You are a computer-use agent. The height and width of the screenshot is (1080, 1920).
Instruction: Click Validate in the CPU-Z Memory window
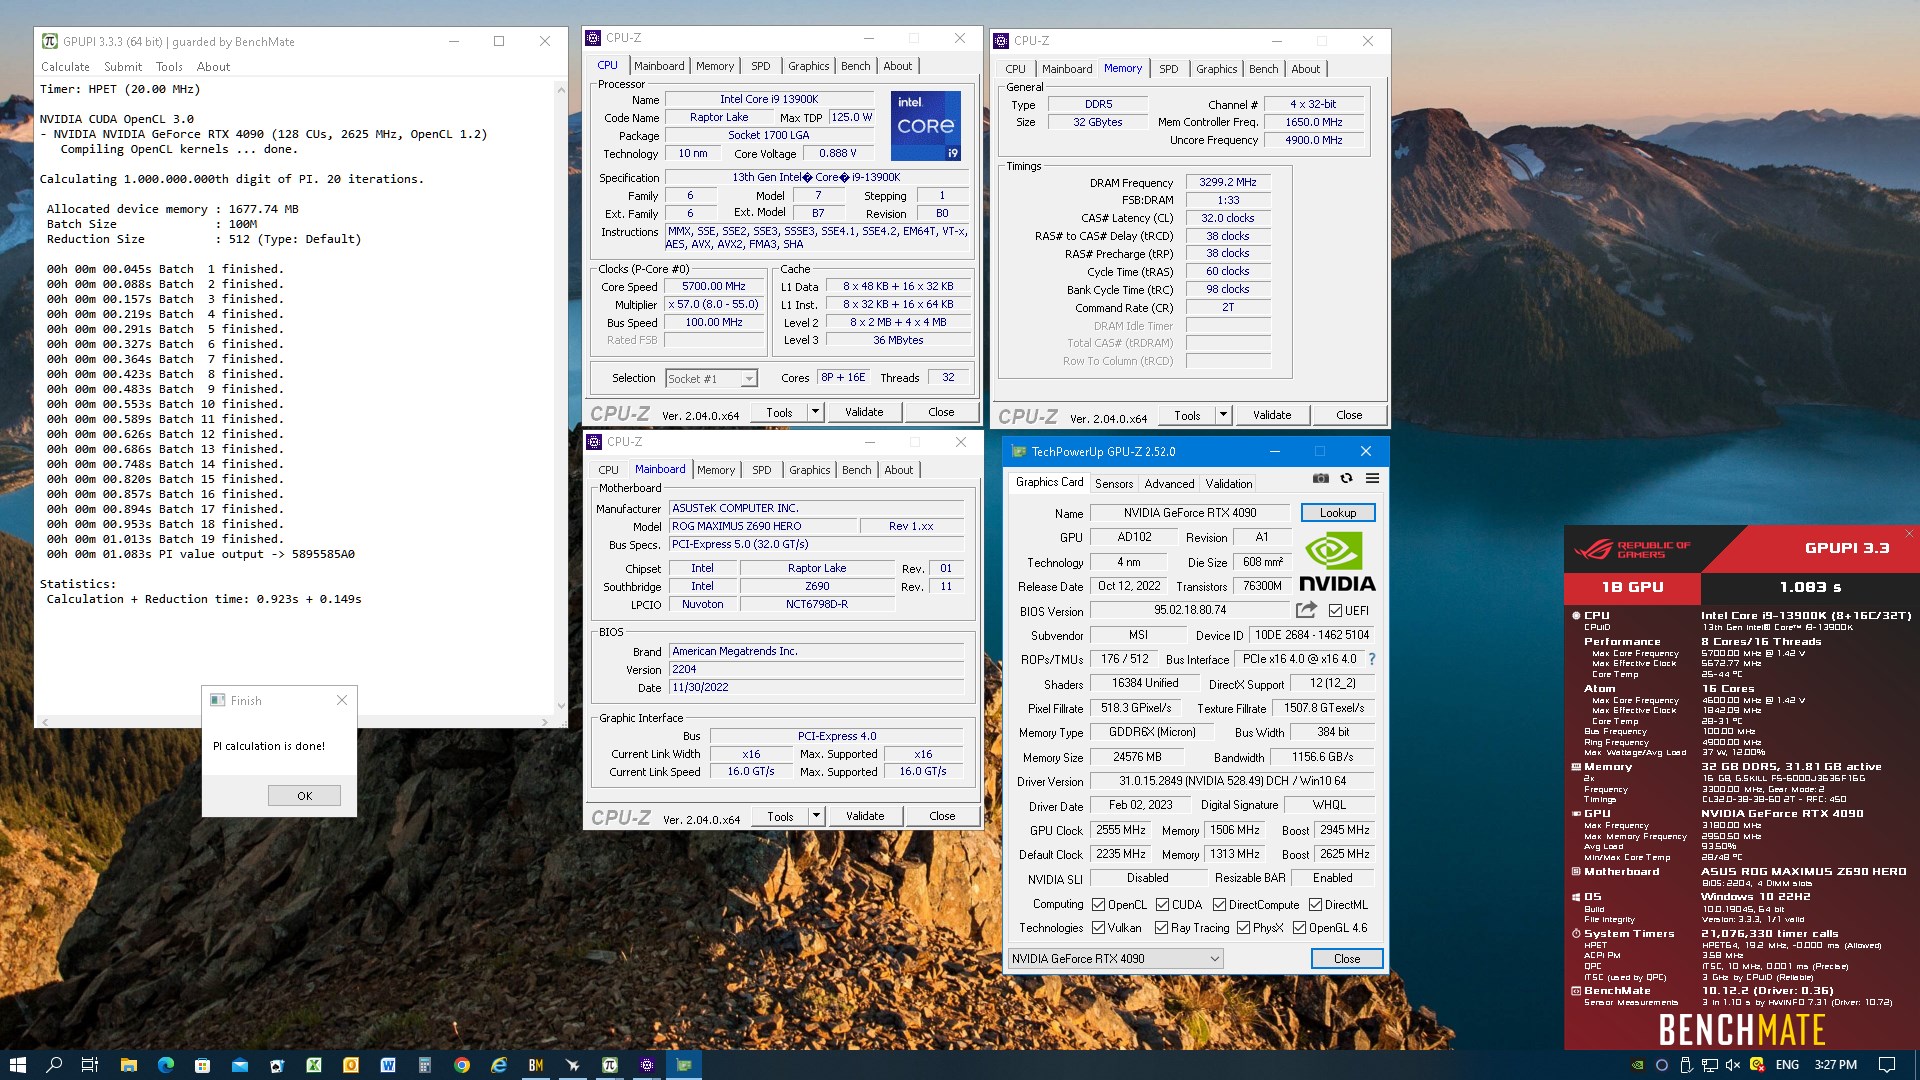click(x=1272, y=414)
